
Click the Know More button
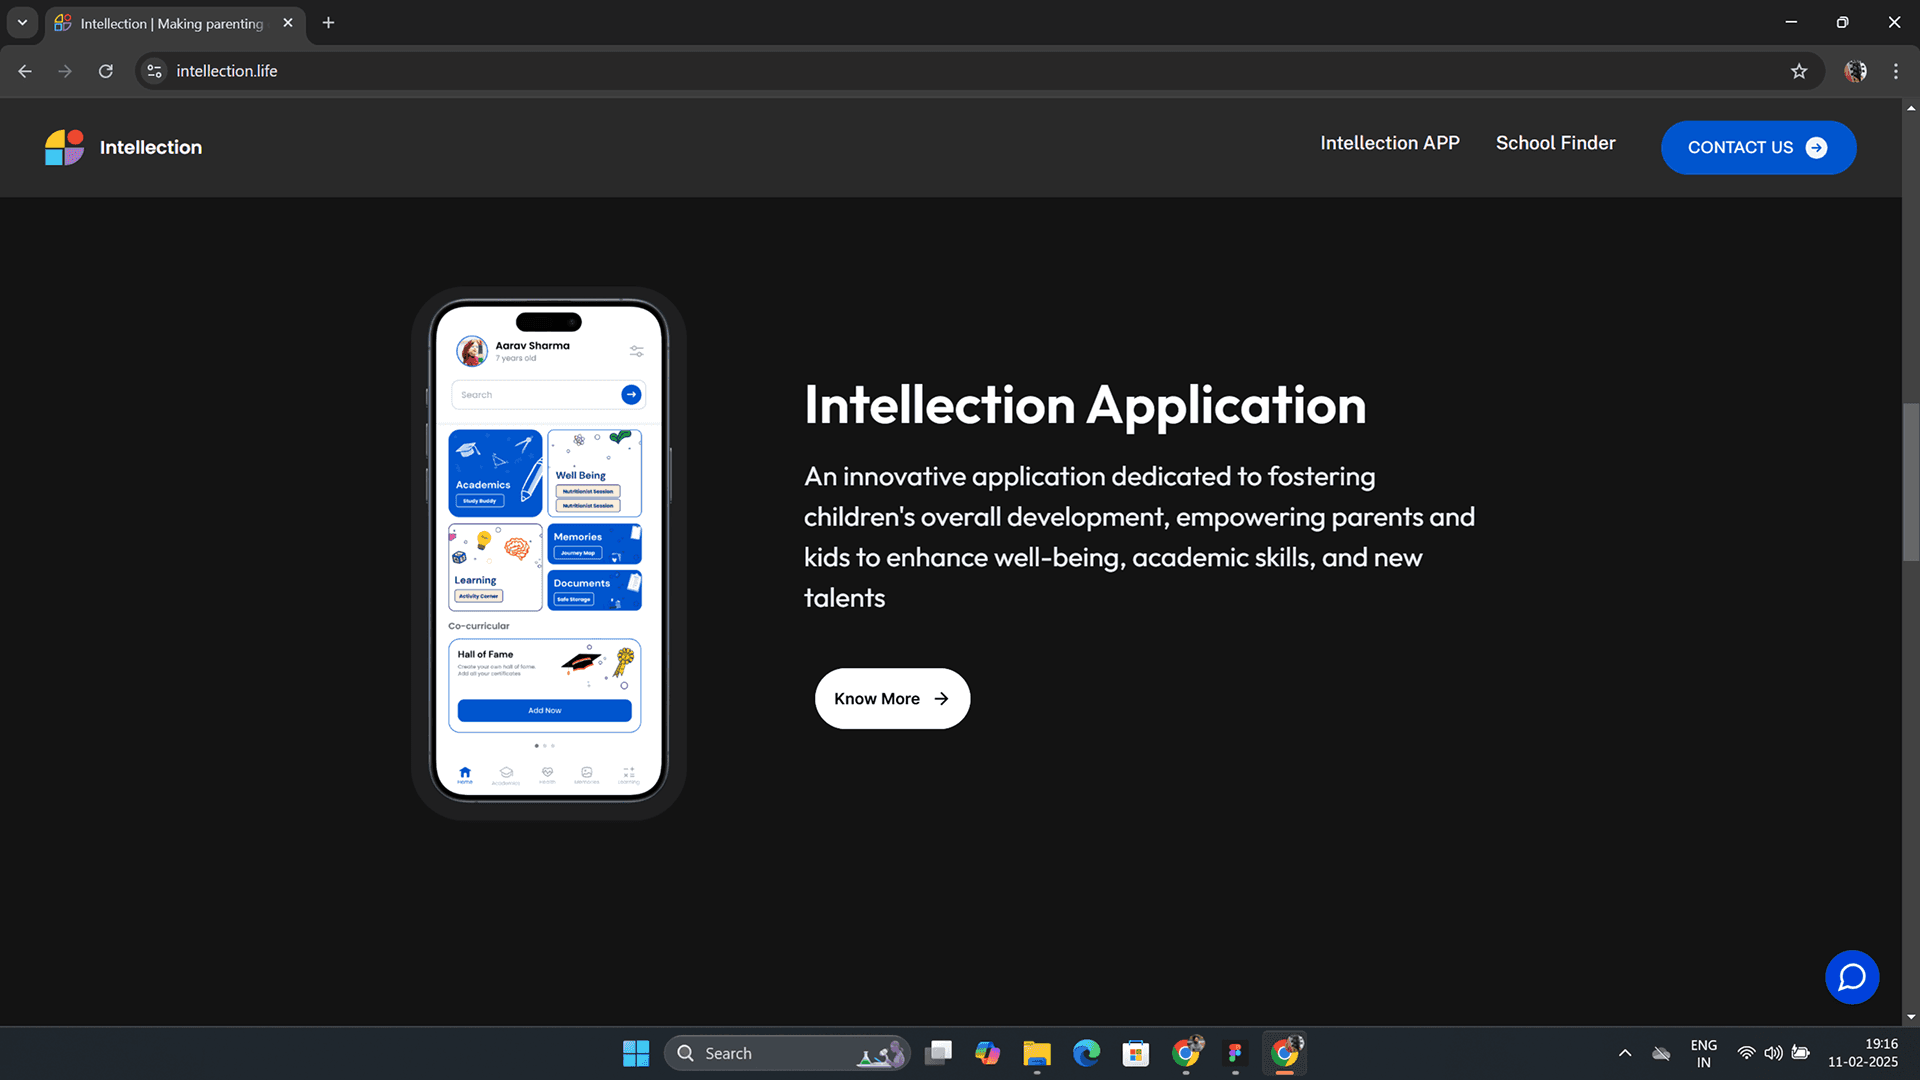click(x=892, y=699)
